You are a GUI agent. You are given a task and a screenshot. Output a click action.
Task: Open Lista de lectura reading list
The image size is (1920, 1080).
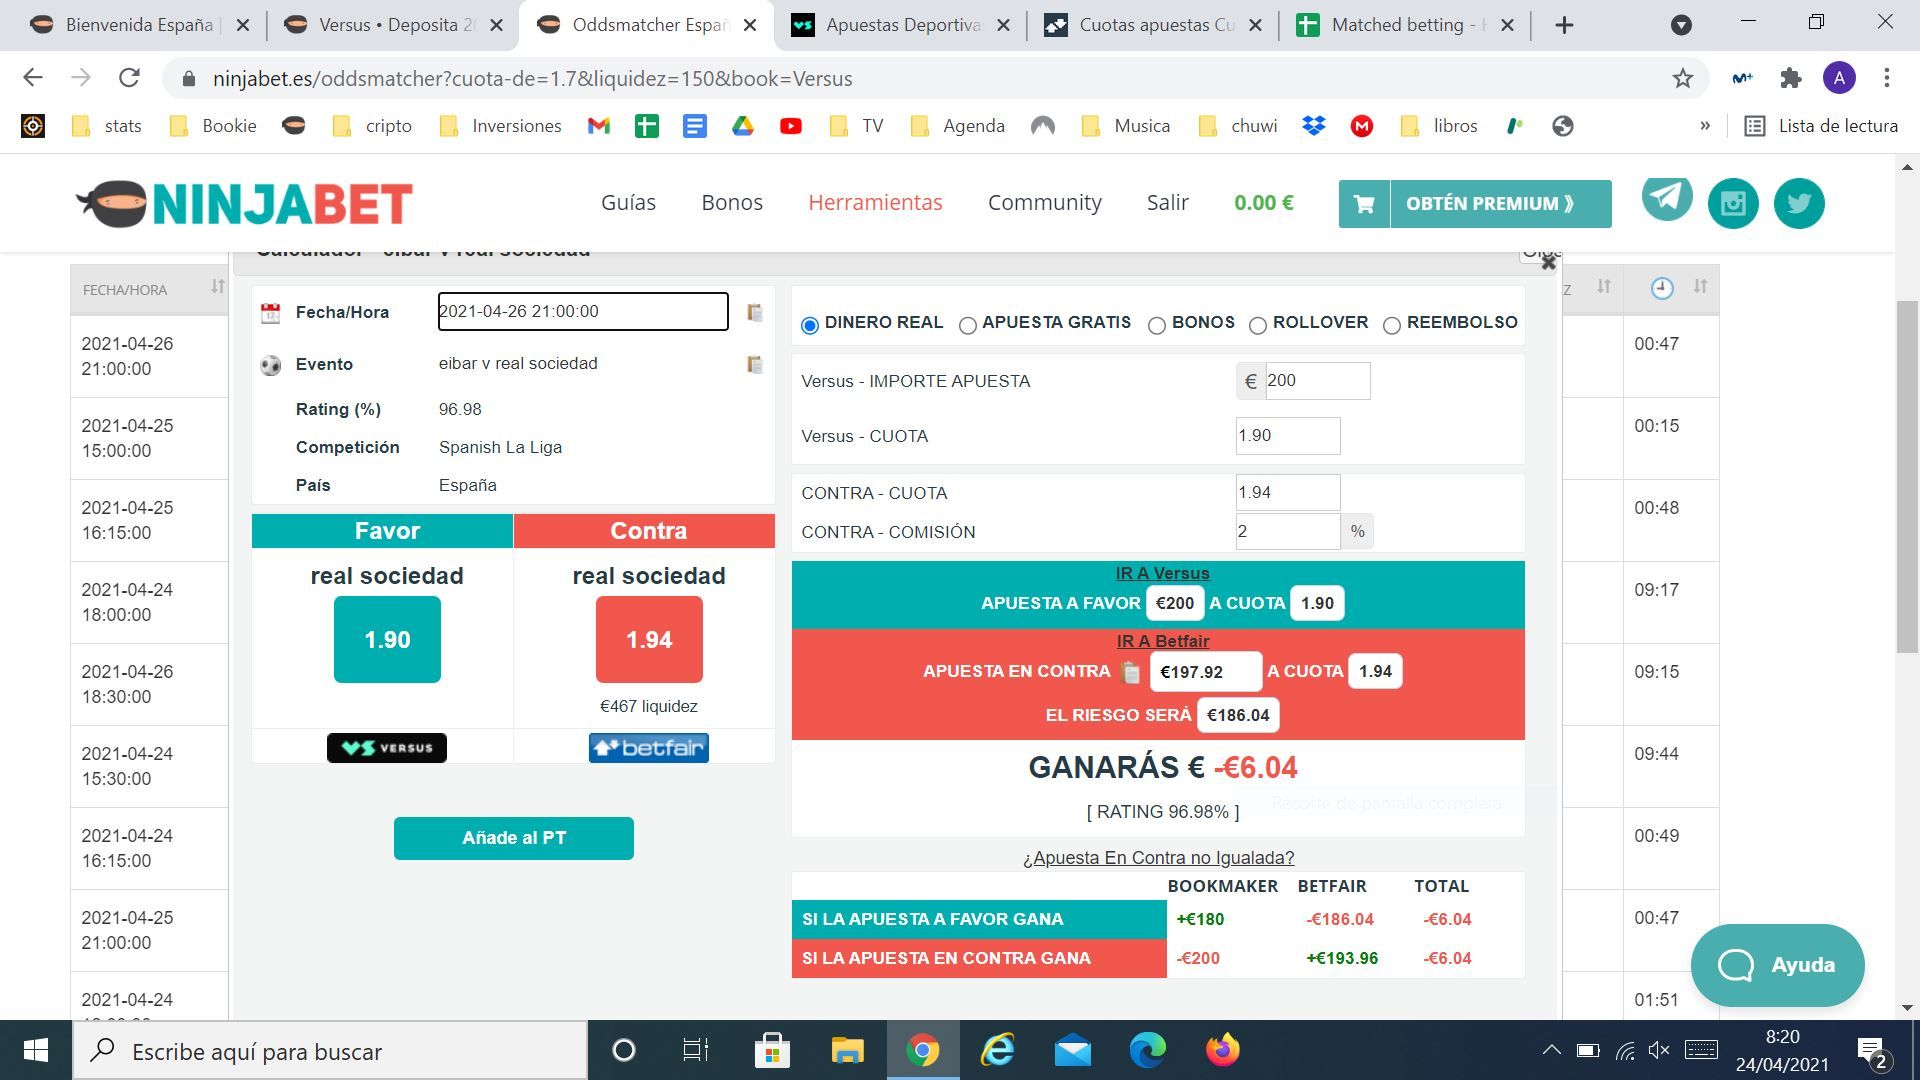pos(1821,126)
